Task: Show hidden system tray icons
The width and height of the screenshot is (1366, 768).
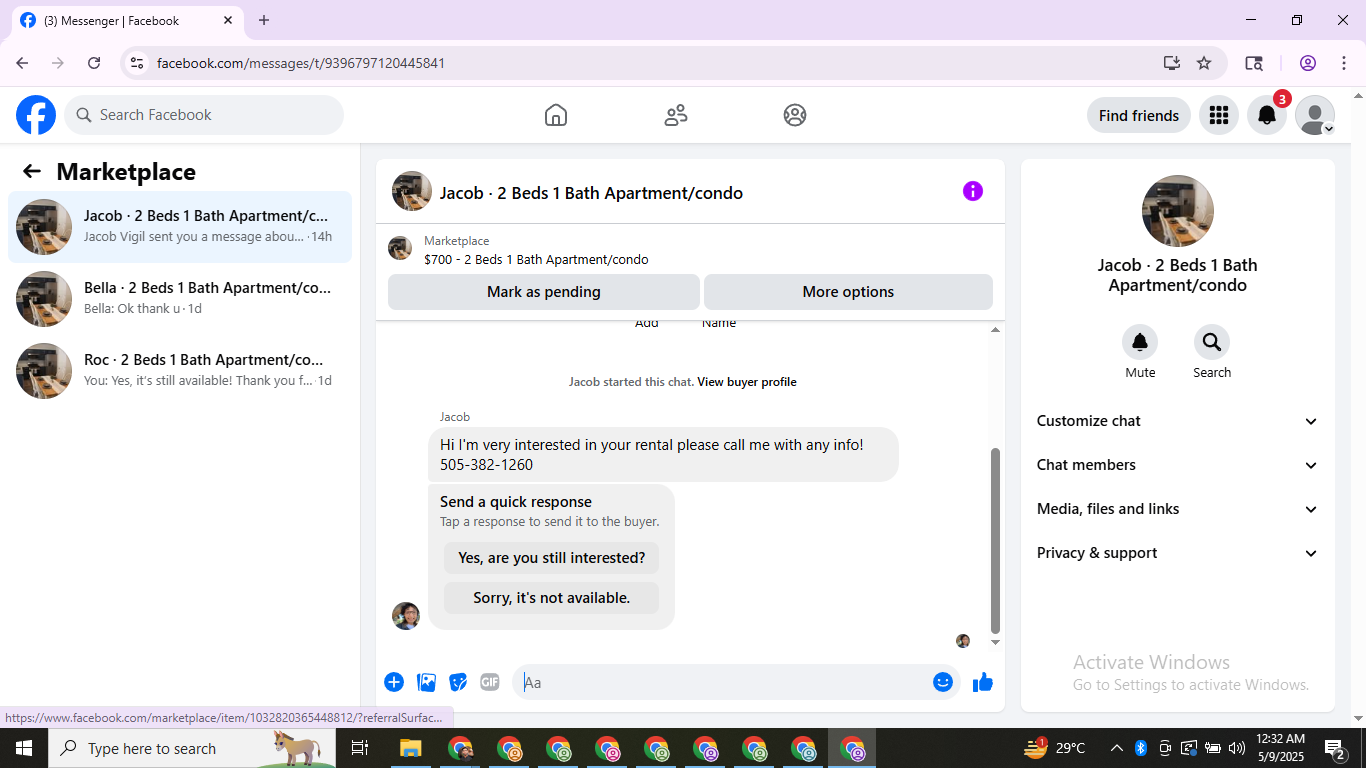Action: [x=1116, y=748]
